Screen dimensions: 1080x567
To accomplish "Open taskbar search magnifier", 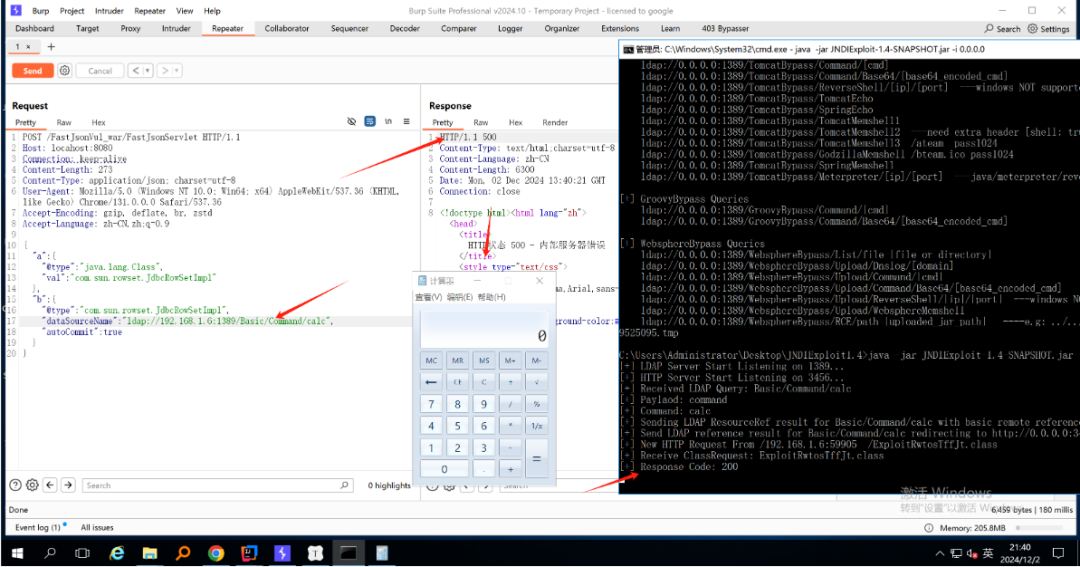I will click(x=50, y=553).
